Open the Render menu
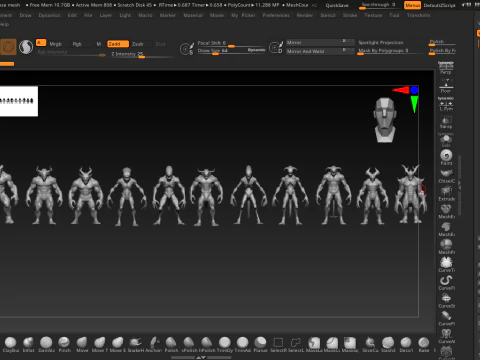480x360 pixels. pyautogui.click(x=305, y=15)
